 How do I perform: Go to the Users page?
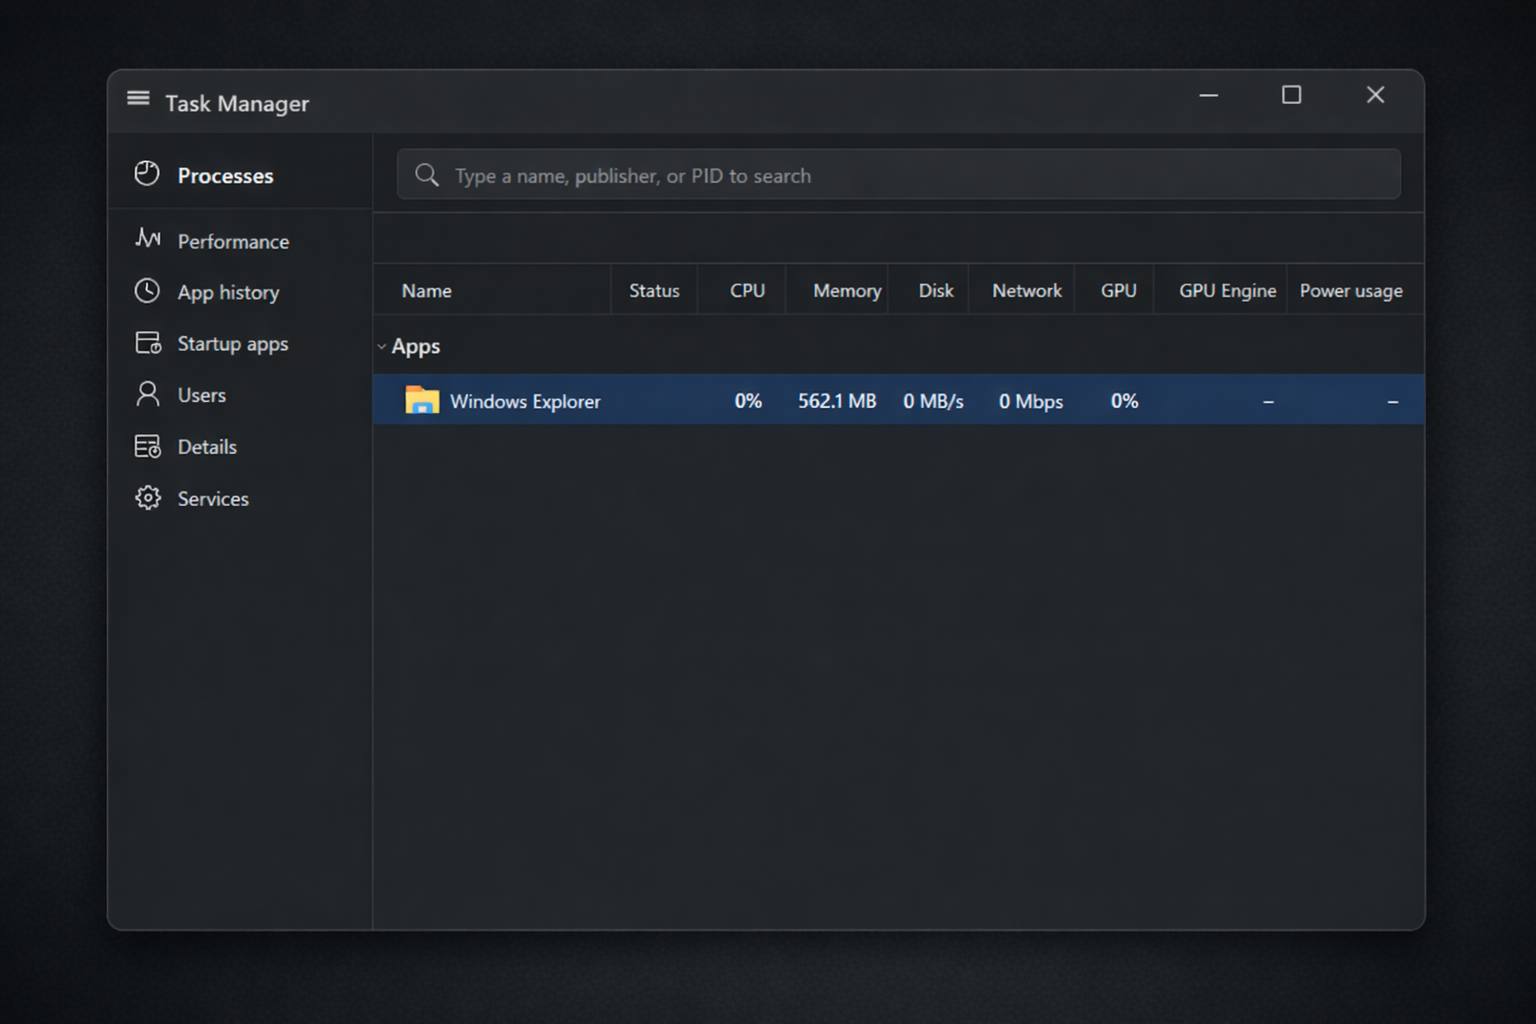[x=240, y=395]
